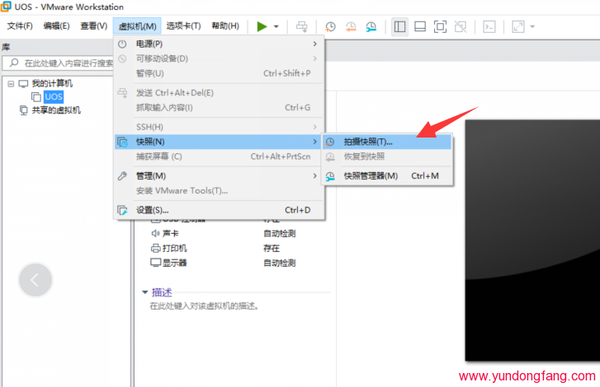This screenshot has width=600, height=387.
Task: Click the revert to snapshot toolbar icon
Action: (x=351, y=26)
